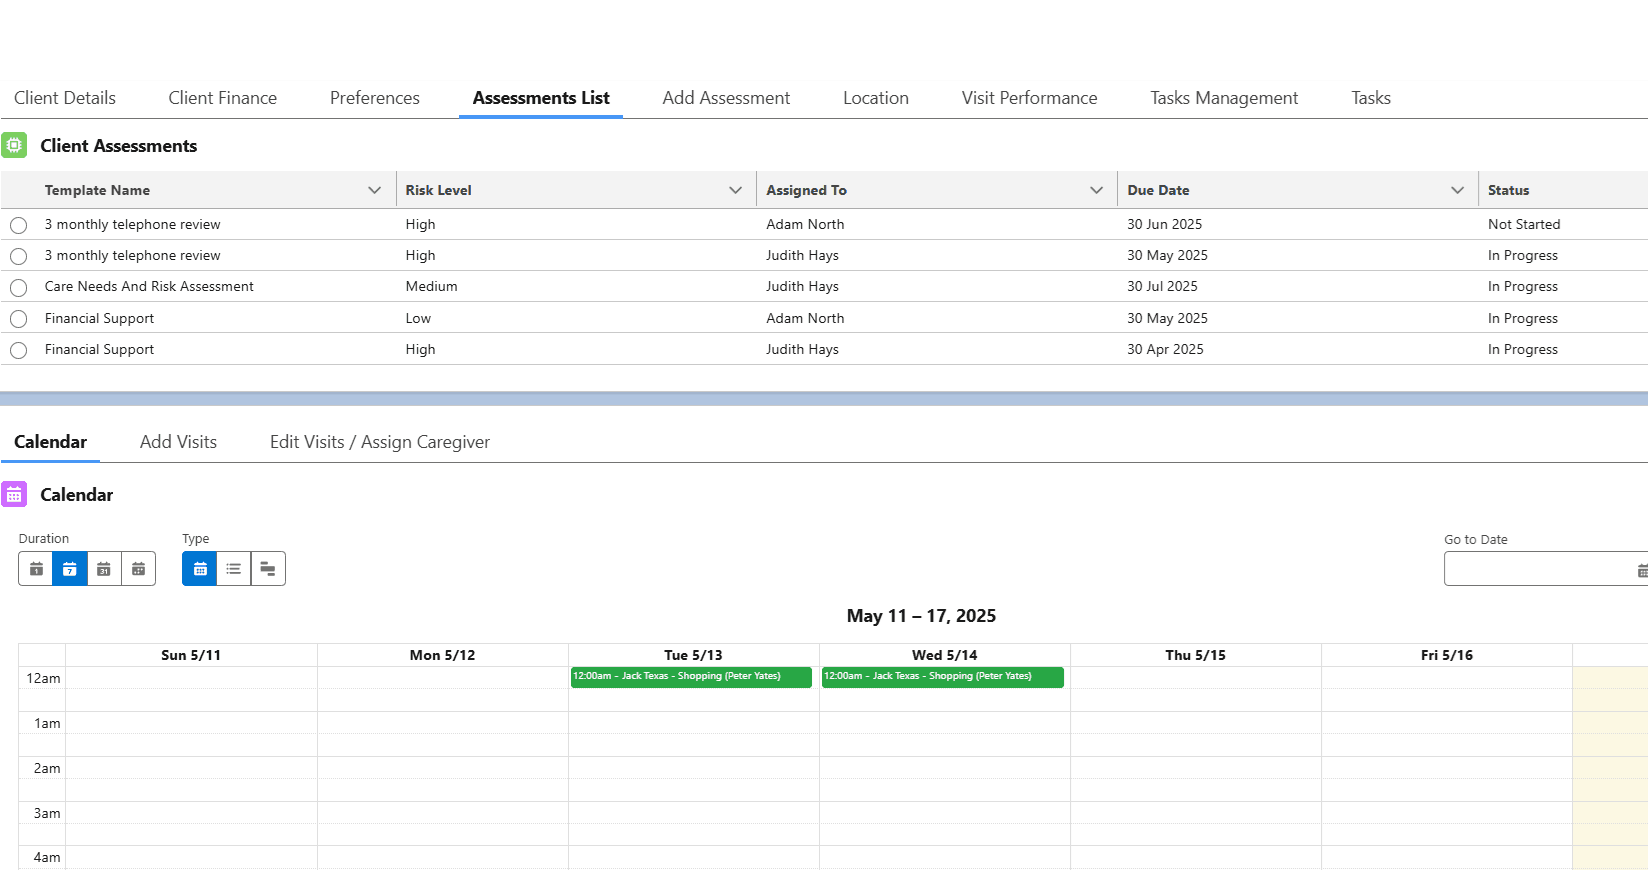This screenshot has width=1648, height=870.
Task: Switch to timeline view type
Action: pos(268,569)
